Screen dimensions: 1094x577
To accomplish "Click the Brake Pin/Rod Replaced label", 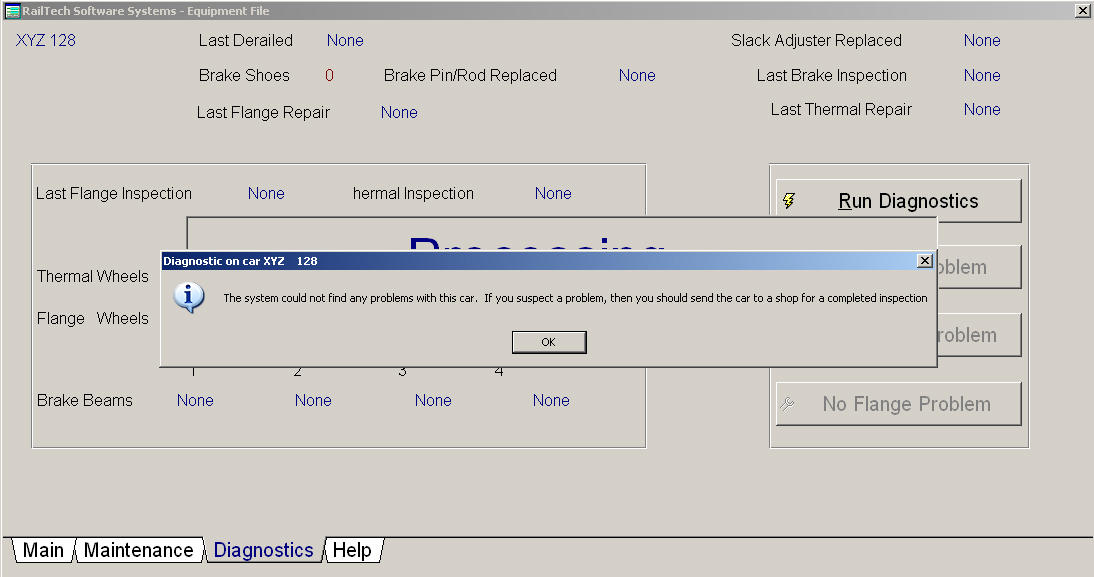I will coord(470,75).
